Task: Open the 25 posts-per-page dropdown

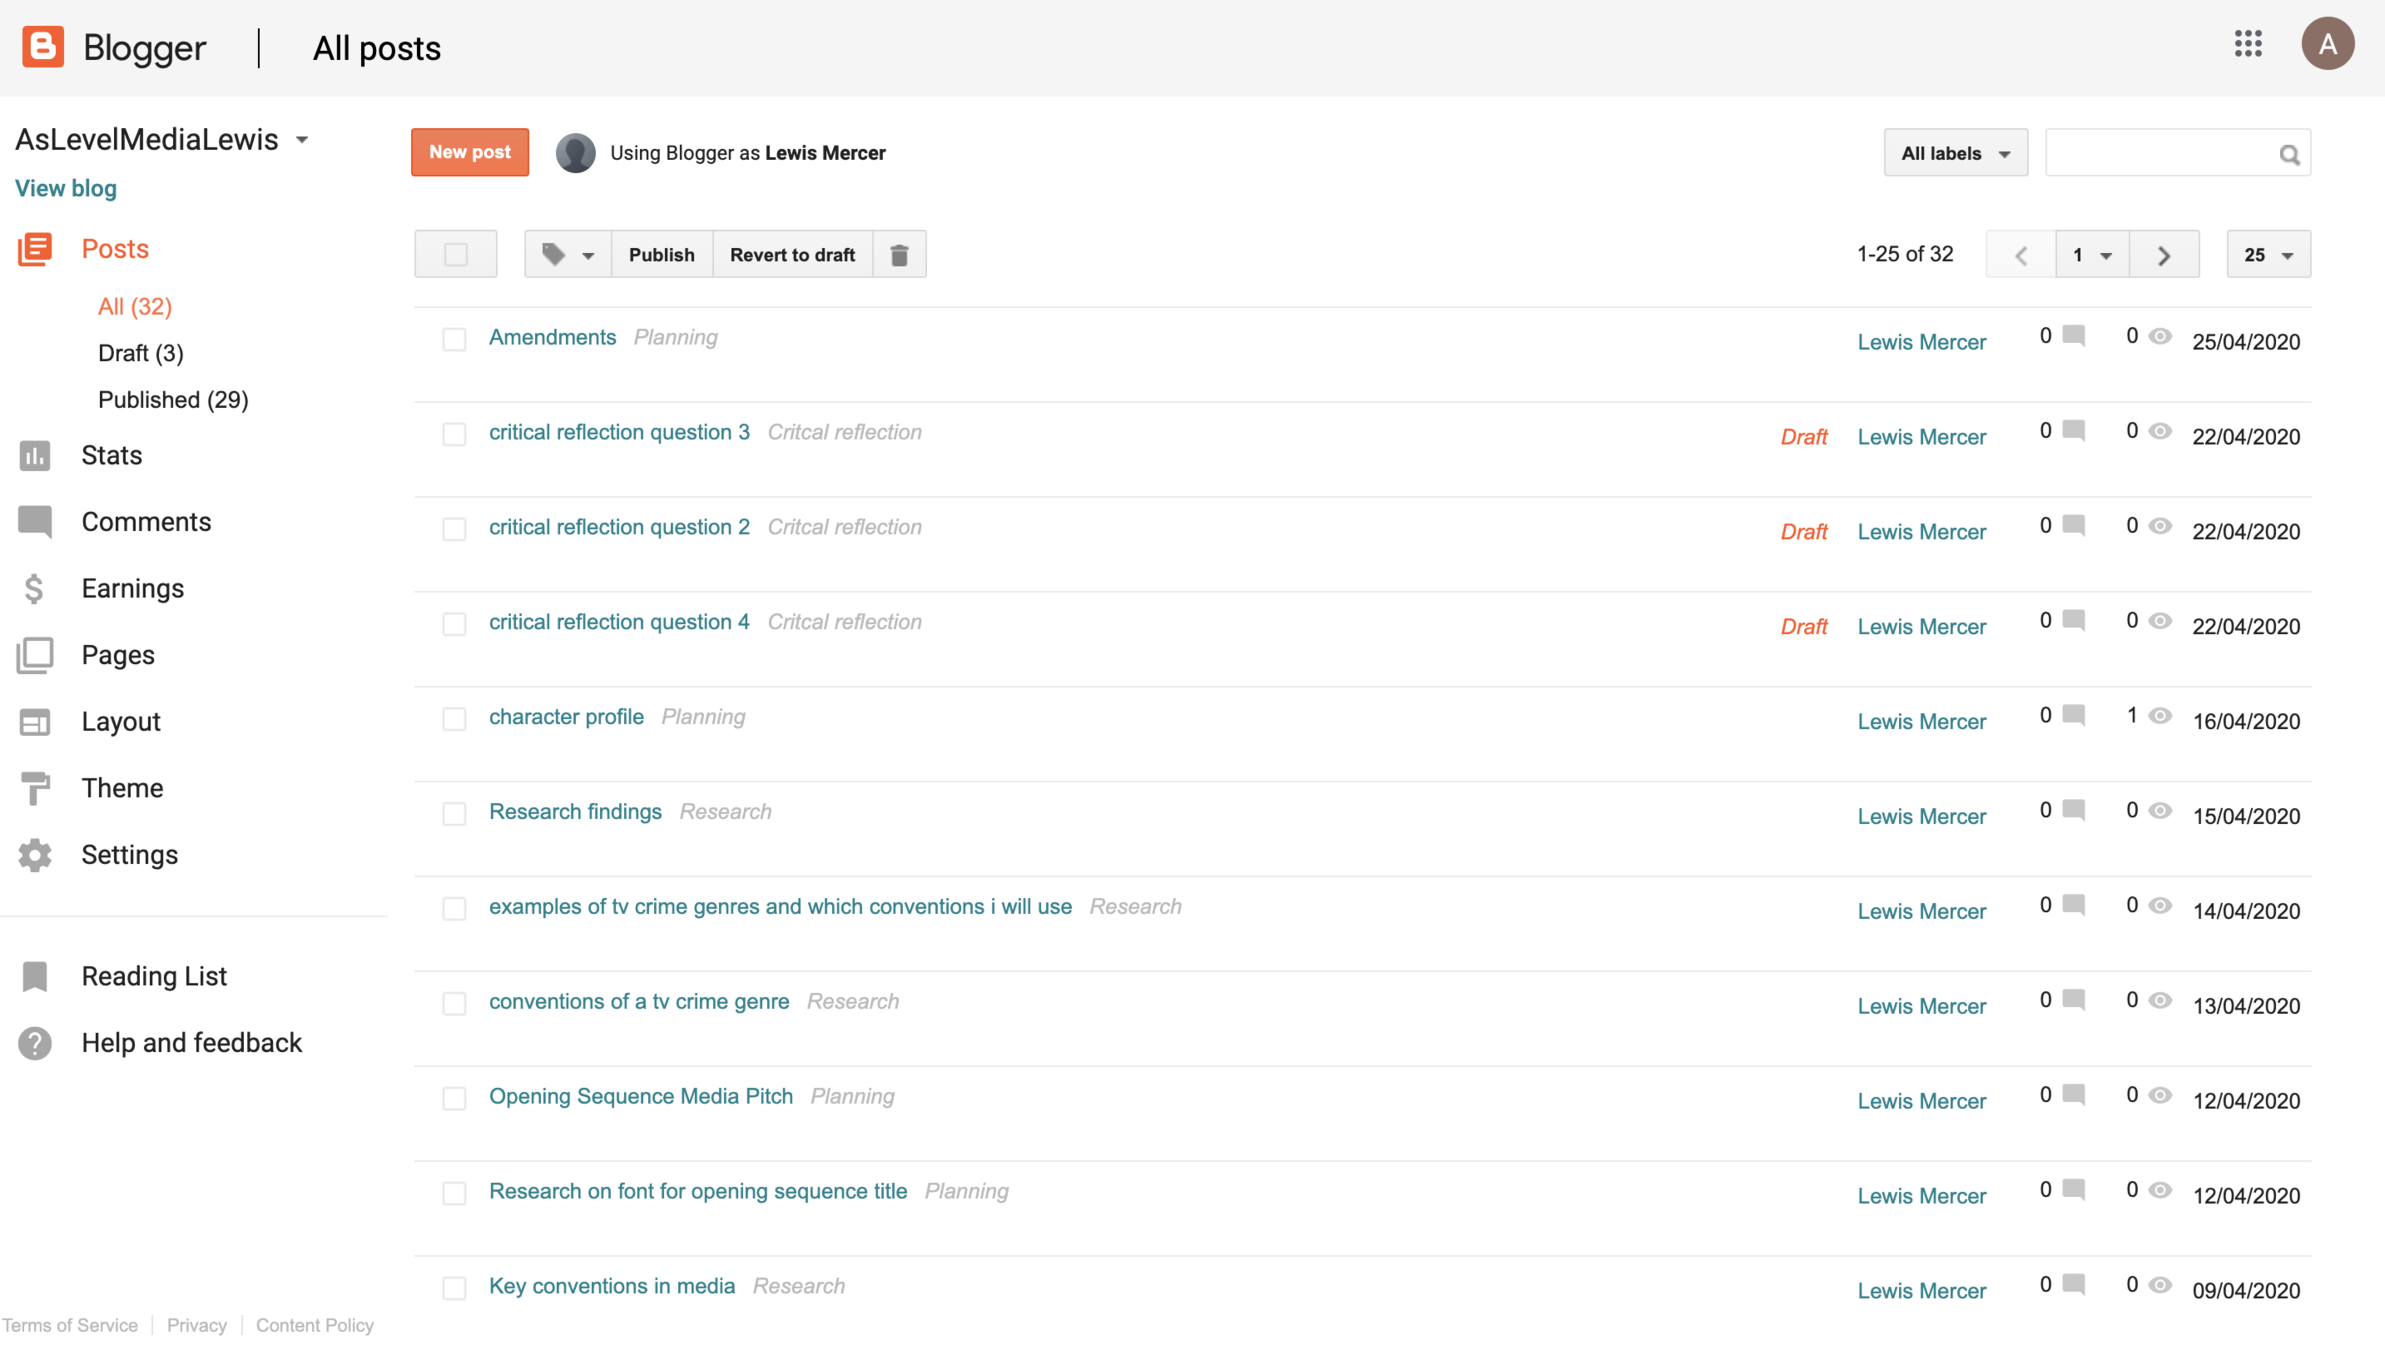Action: pyautogui.click(x=2268, y=255)
